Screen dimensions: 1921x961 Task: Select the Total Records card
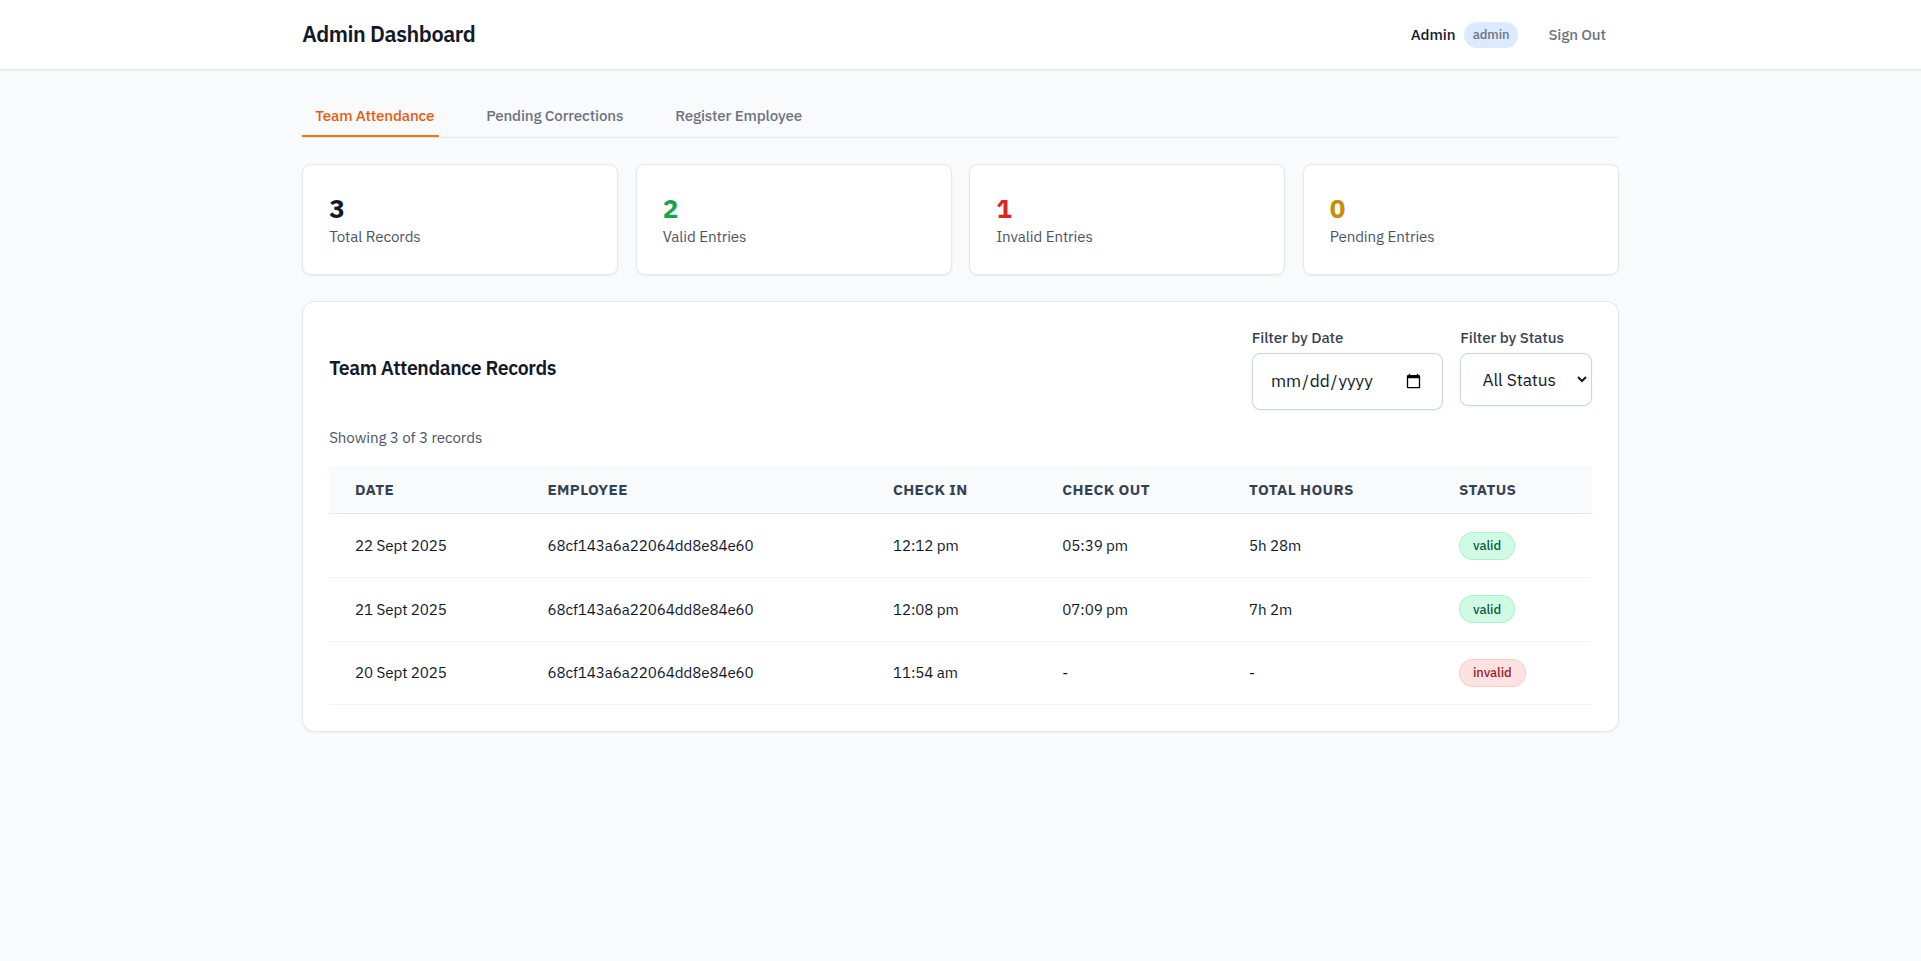tap(459, 219)
